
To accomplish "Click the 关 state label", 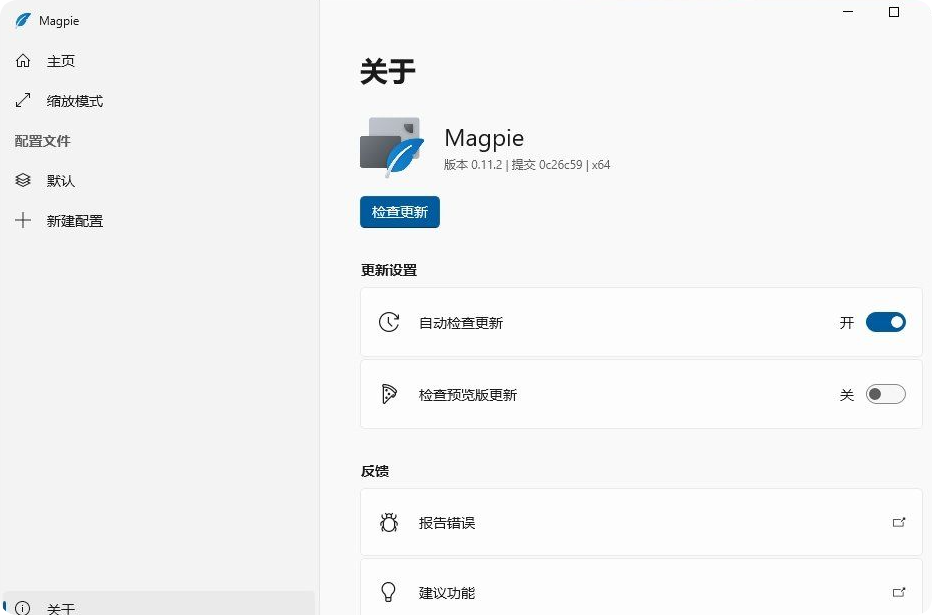I will click(x=846, y=395).
